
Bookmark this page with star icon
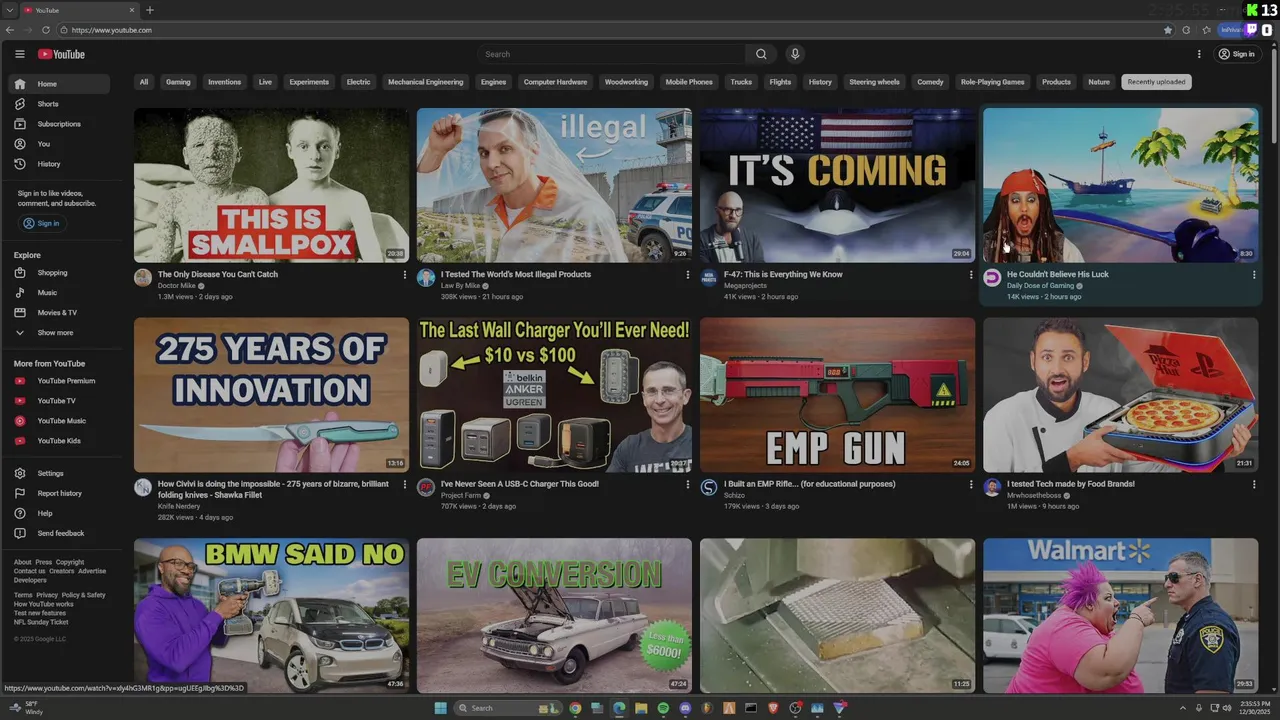[x=1168, y=30]
